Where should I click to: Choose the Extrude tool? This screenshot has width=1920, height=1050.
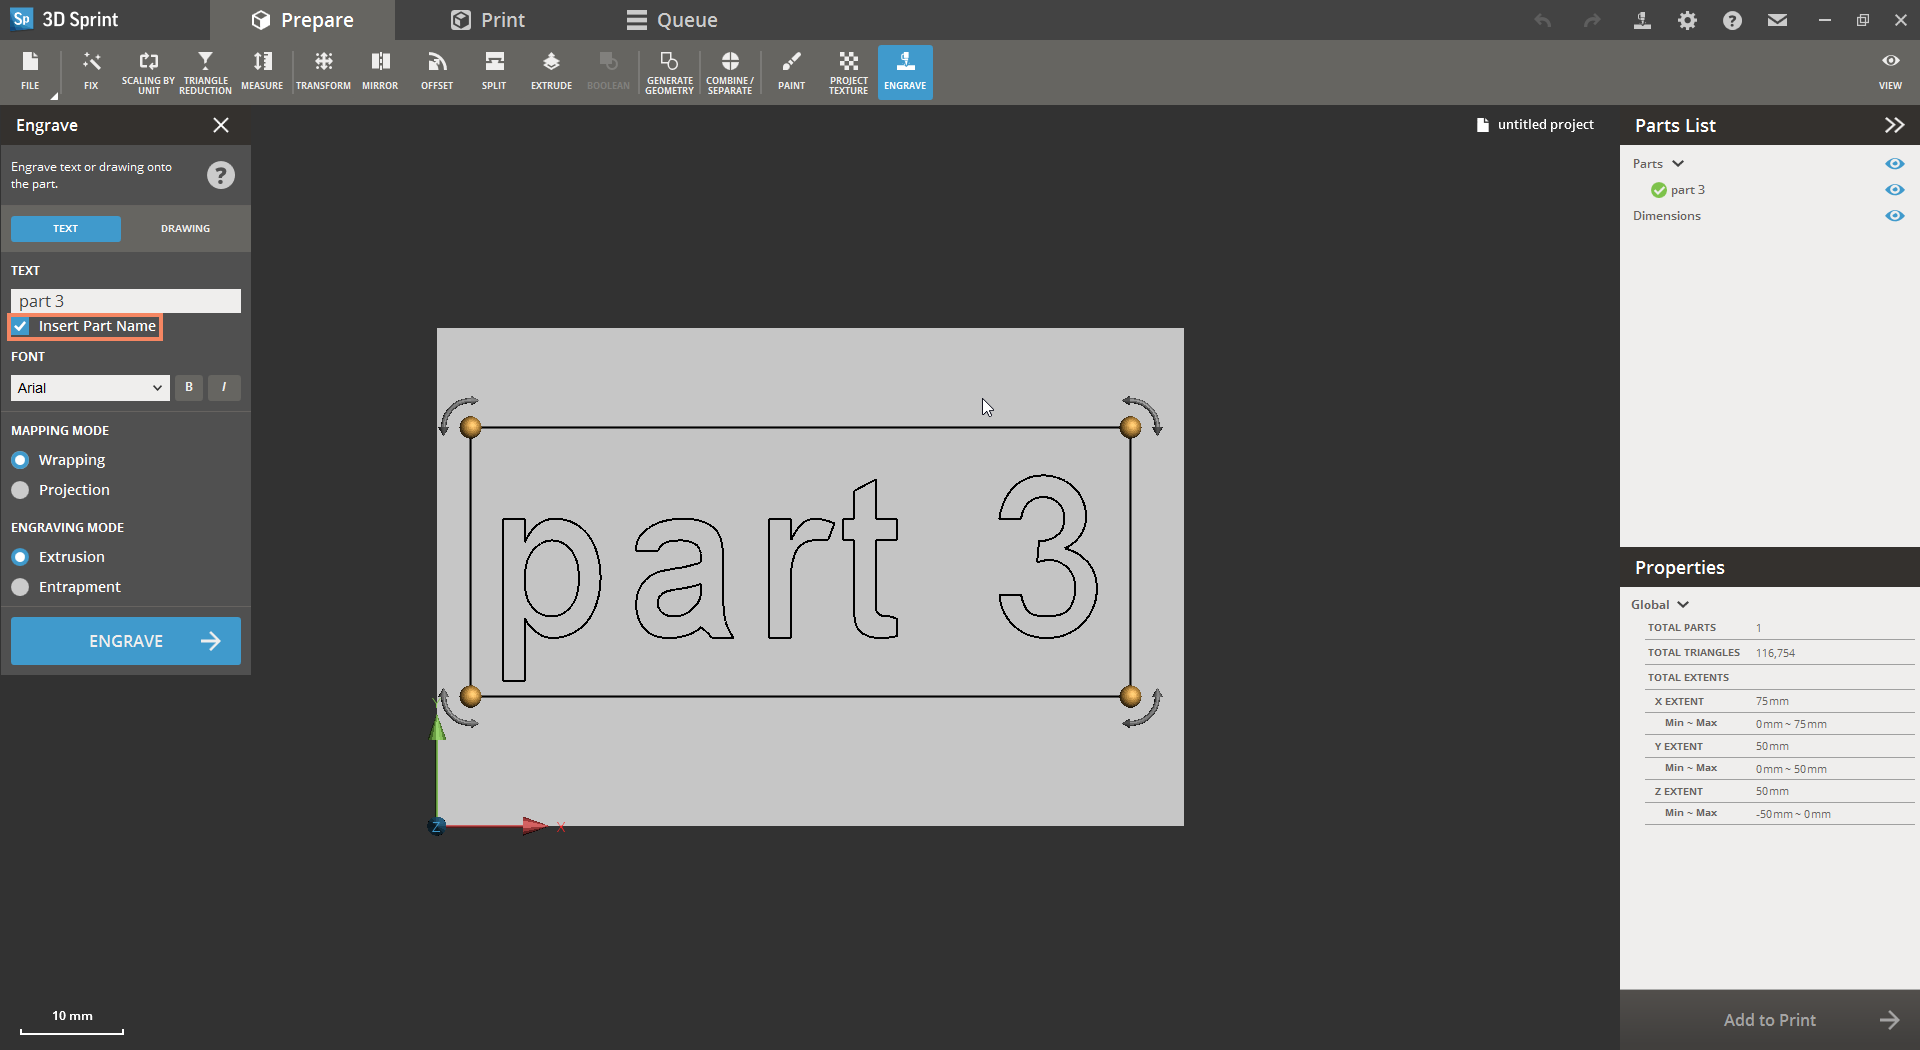click(x=551, y=72)
